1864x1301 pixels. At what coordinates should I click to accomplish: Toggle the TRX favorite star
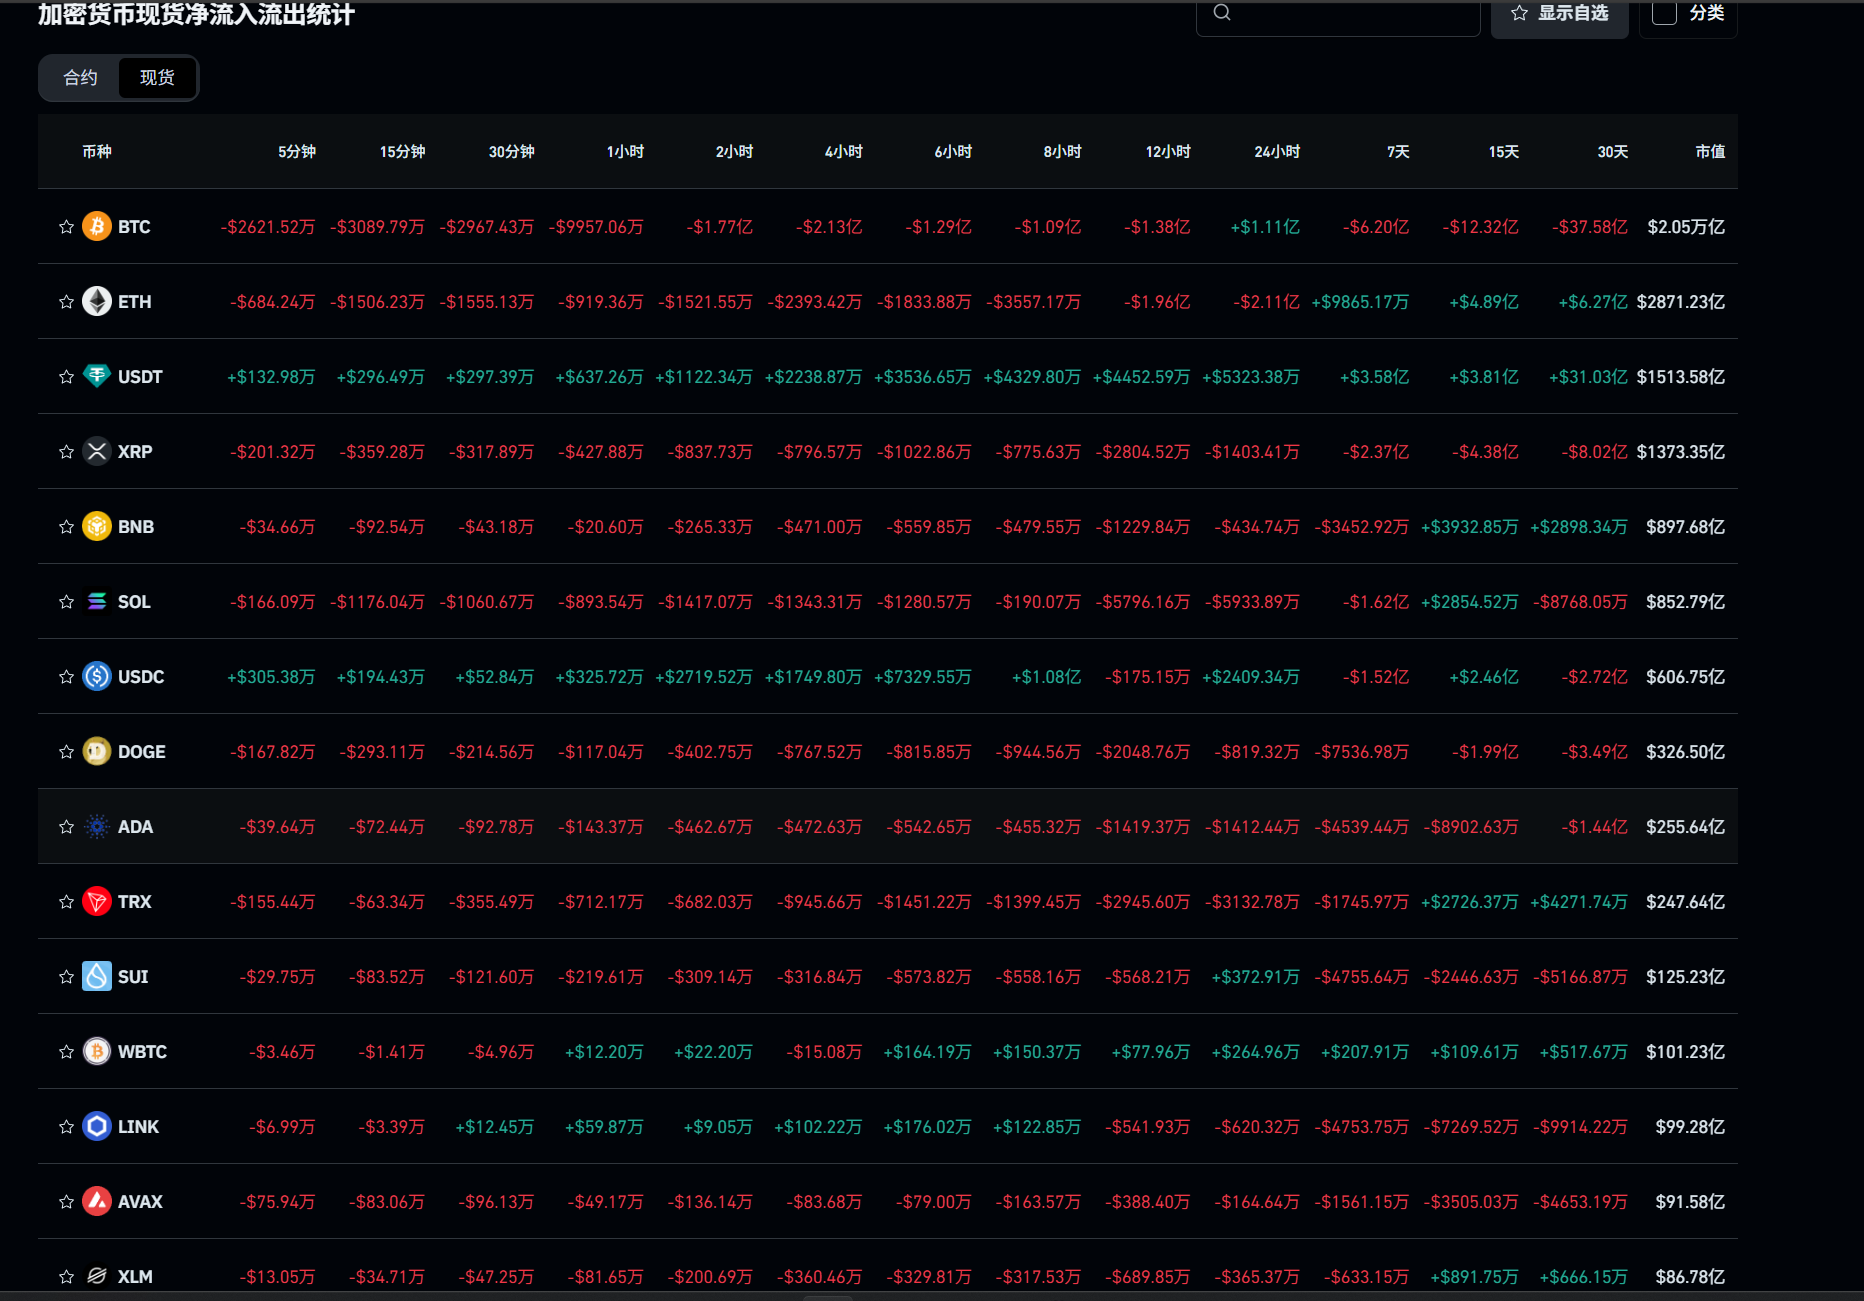tap(66, 902)
